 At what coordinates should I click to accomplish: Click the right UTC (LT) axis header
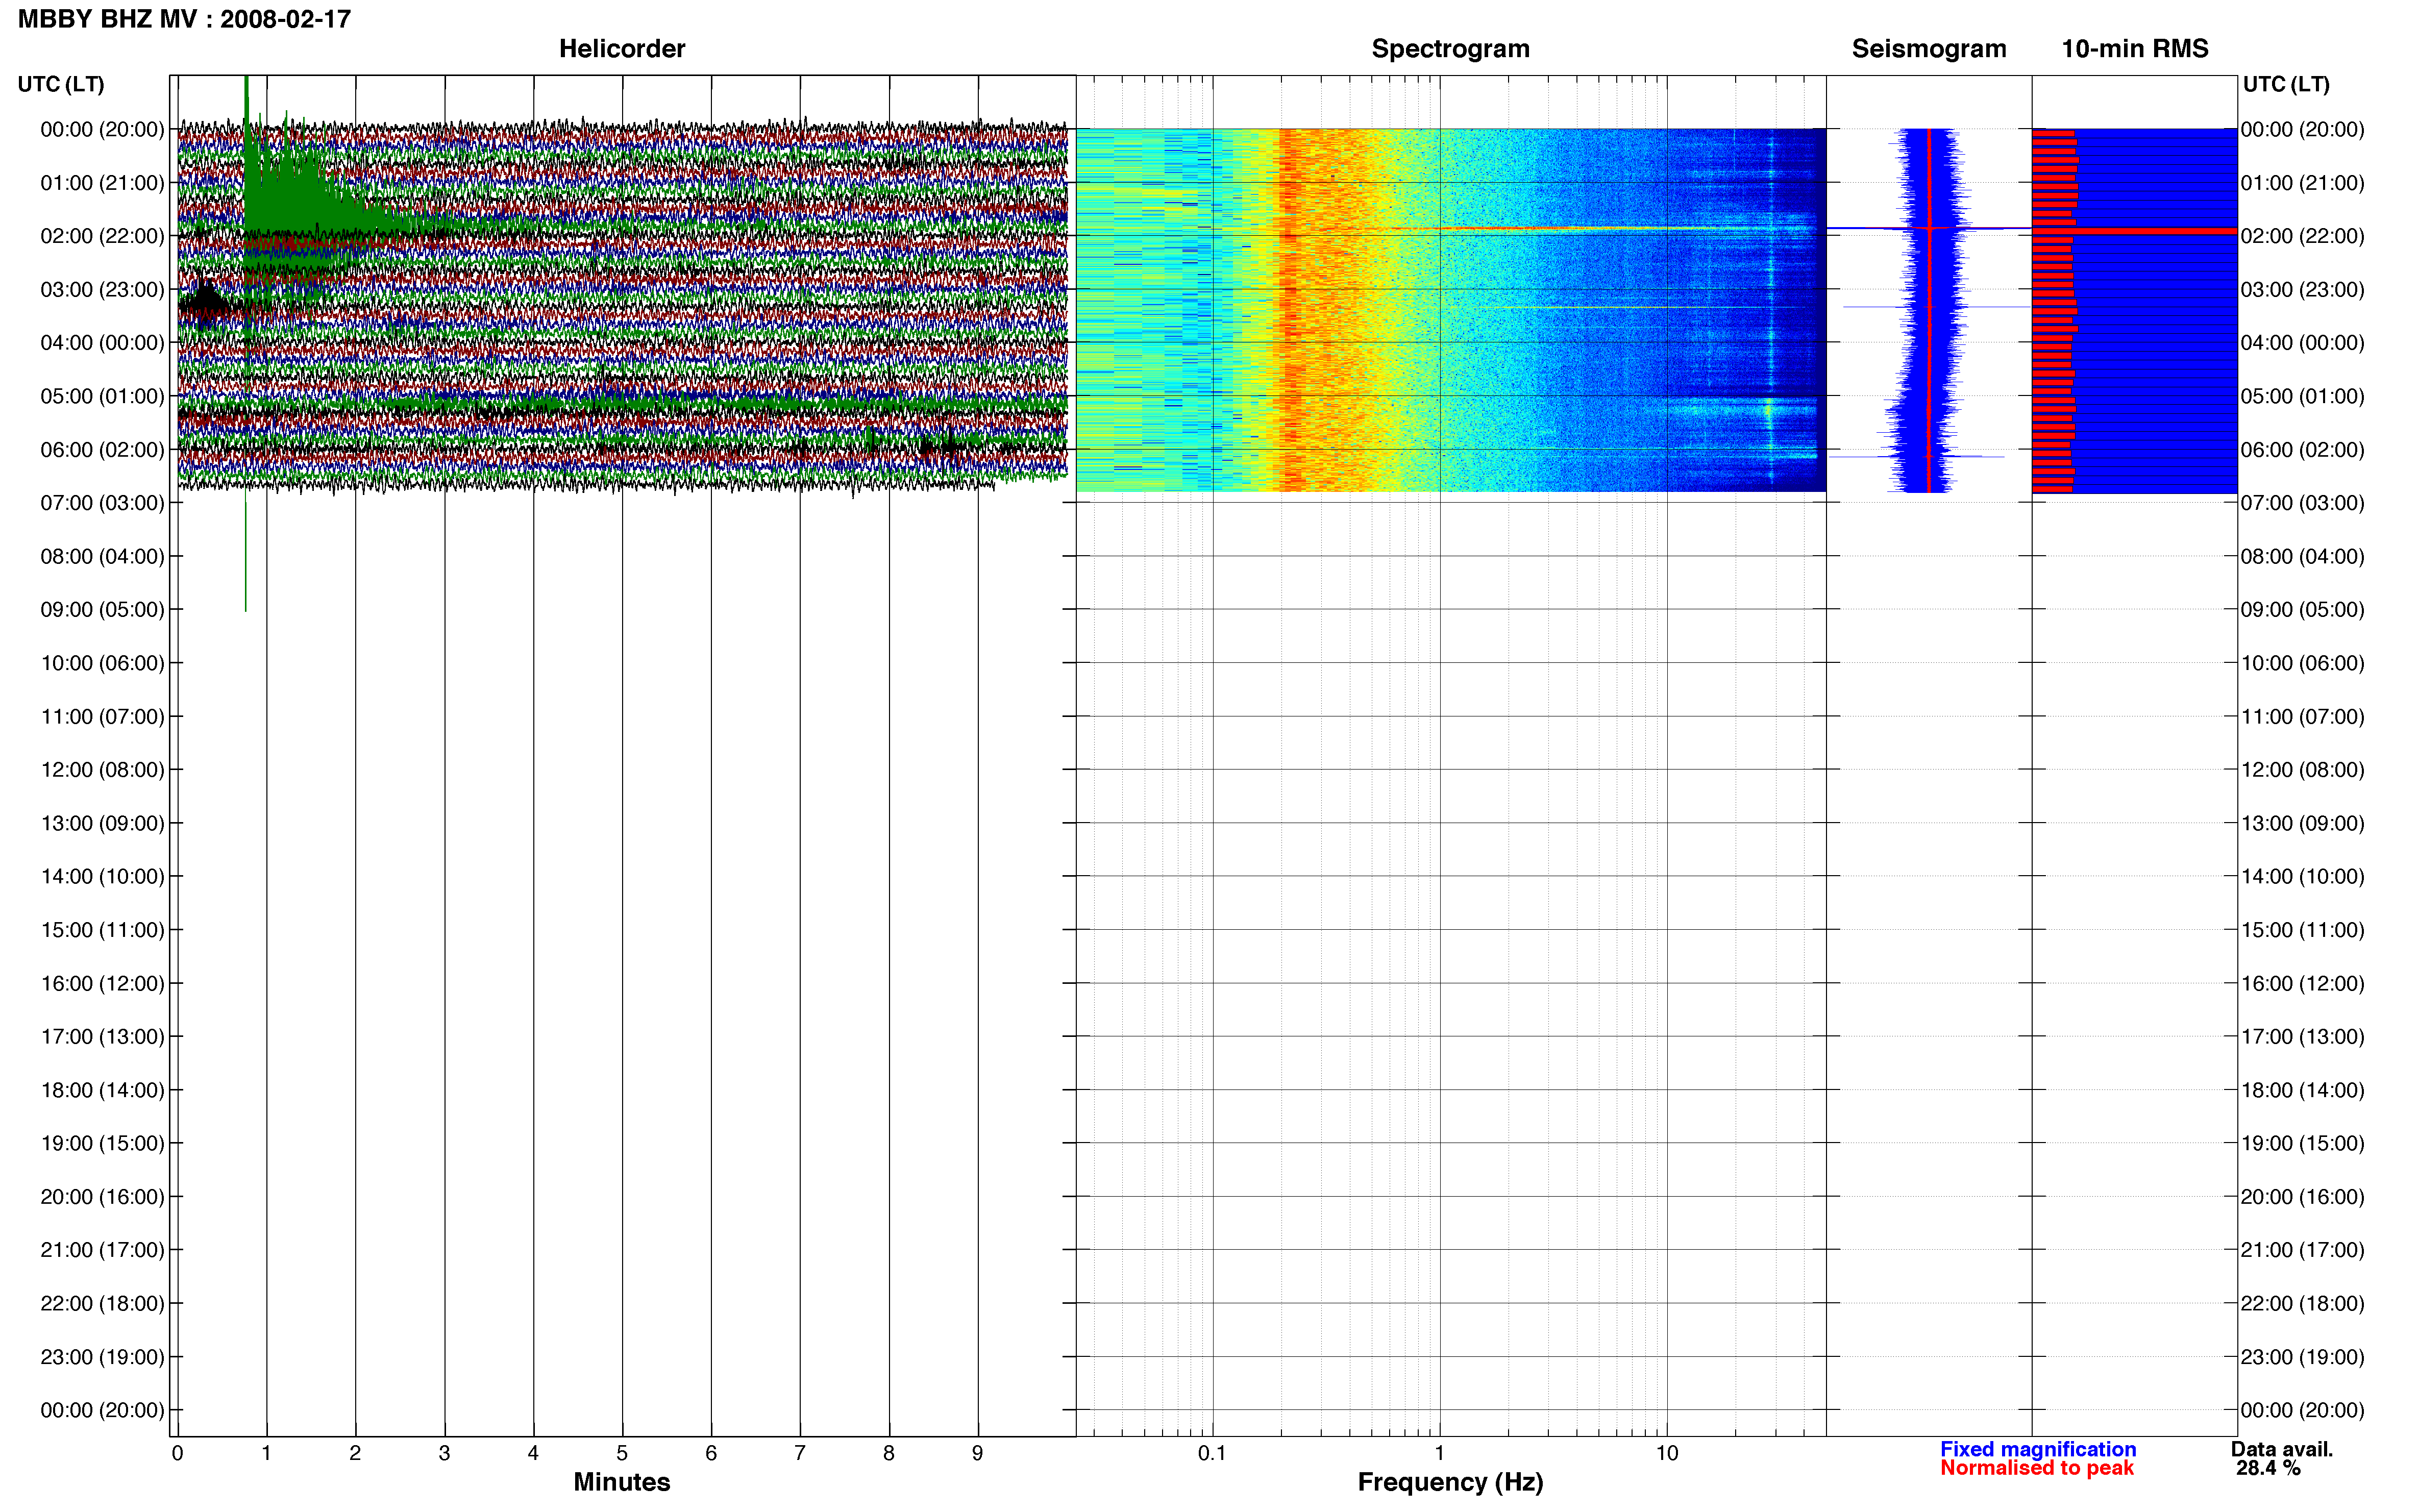(2286, 84)
